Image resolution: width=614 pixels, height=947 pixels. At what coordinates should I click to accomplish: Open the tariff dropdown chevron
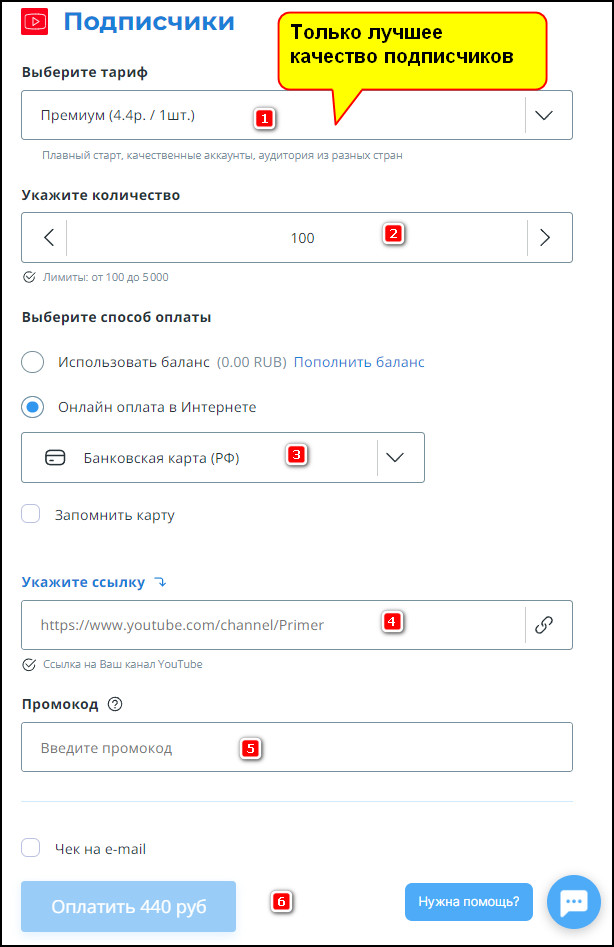(x=544, y=115)
